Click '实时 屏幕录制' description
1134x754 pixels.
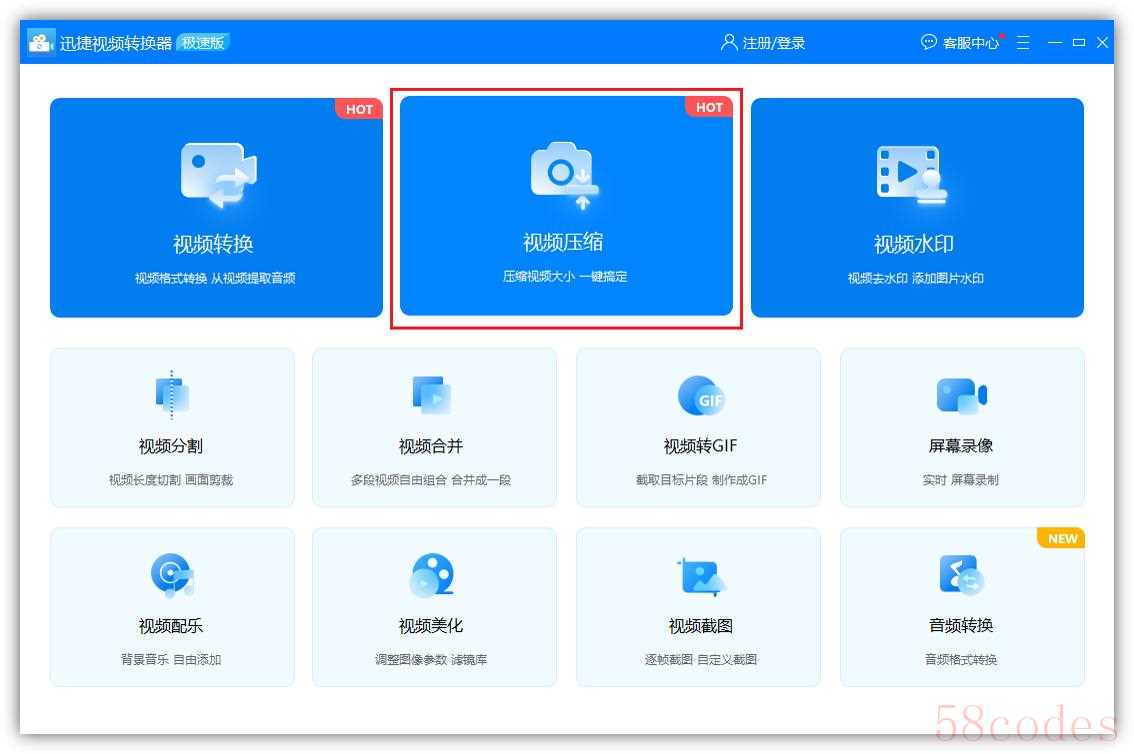(x=960, y=479)
